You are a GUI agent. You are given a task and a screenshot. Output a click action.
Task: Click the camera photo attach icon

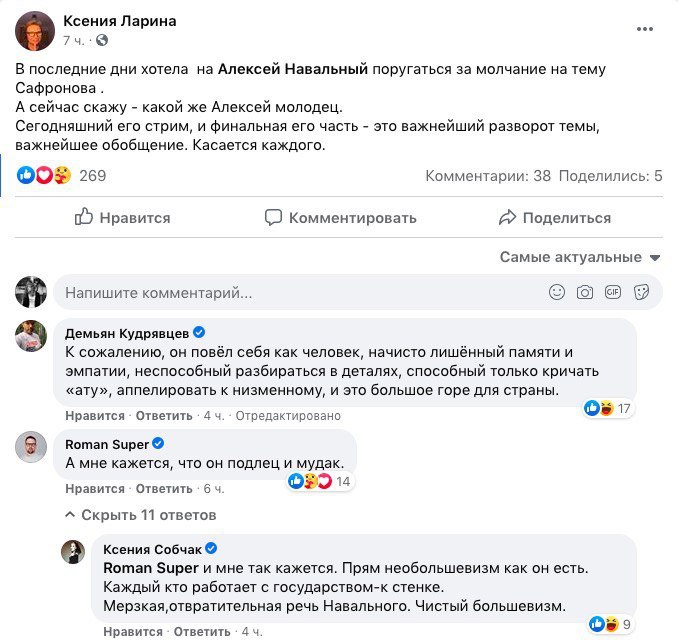tap(585, 293)
